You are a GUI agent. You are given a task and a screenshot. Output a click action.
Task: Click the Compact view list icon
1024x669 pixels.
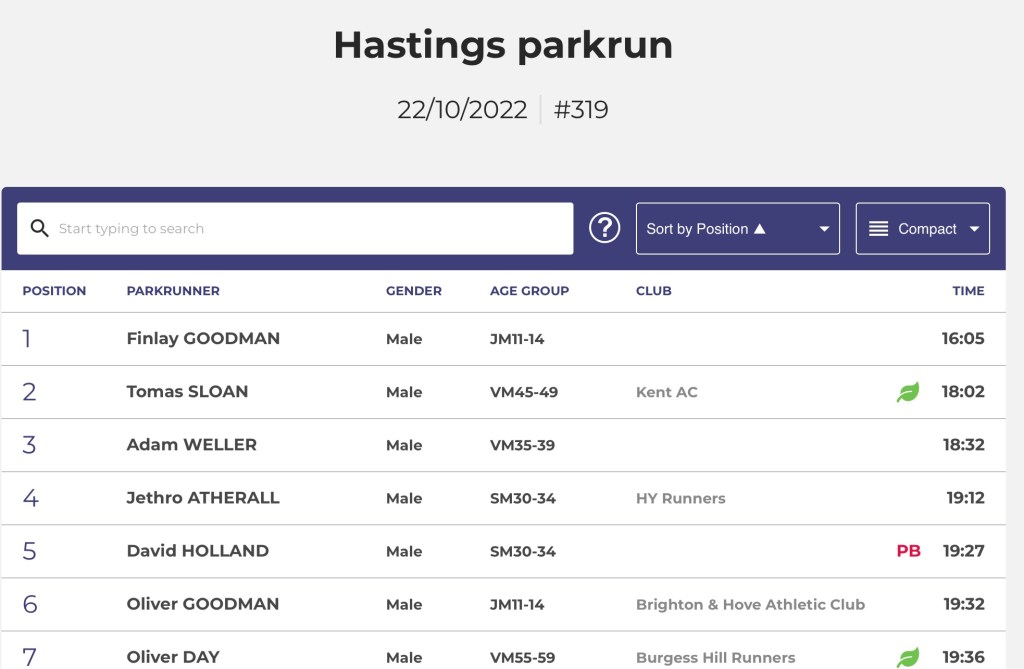pyautogui.click(x=878, y=229)
